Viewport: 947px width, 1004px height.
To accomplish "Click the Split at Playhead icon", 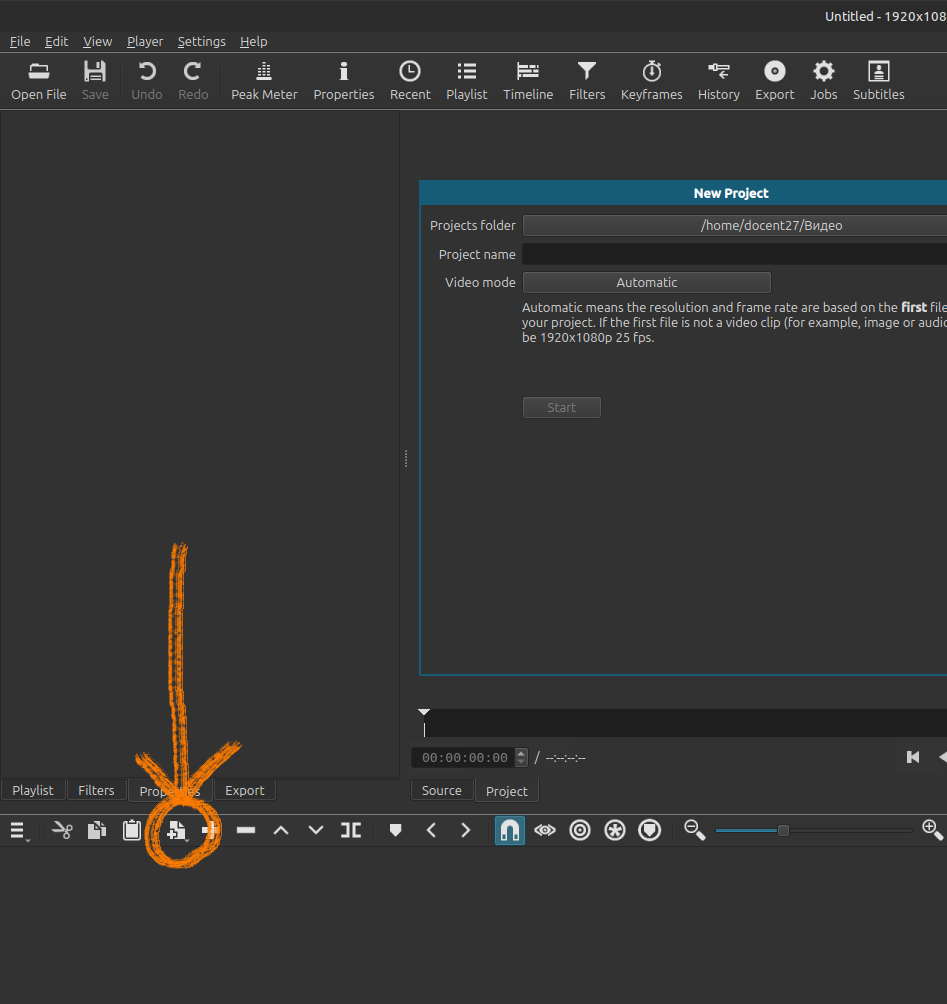I will click(351, 830).
